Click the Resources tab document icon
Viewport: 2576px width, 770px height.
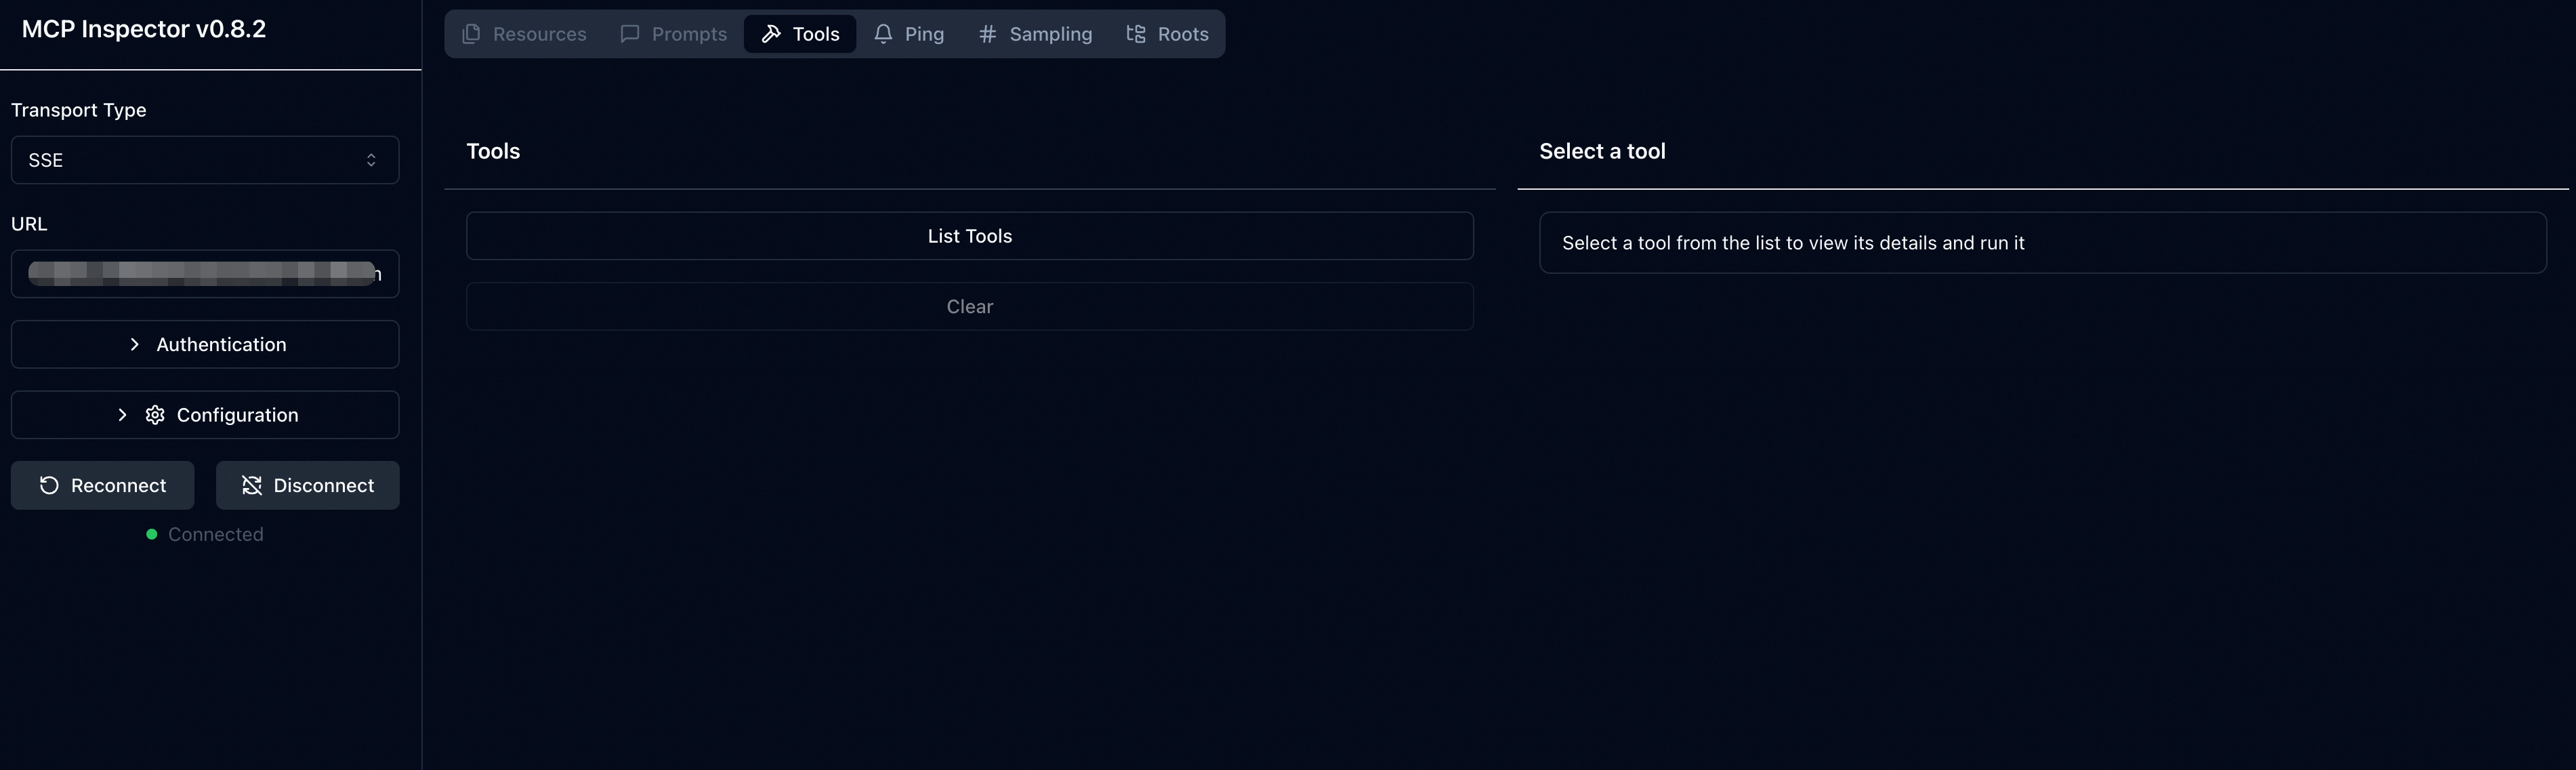coord(471,34)
